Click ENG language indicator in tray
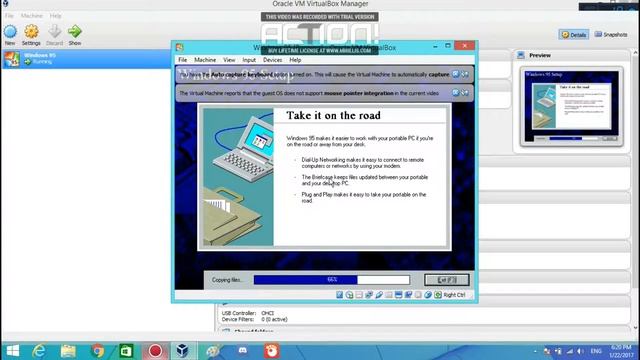The width and height of the screenshot is (640, 360). click(596, 351)
